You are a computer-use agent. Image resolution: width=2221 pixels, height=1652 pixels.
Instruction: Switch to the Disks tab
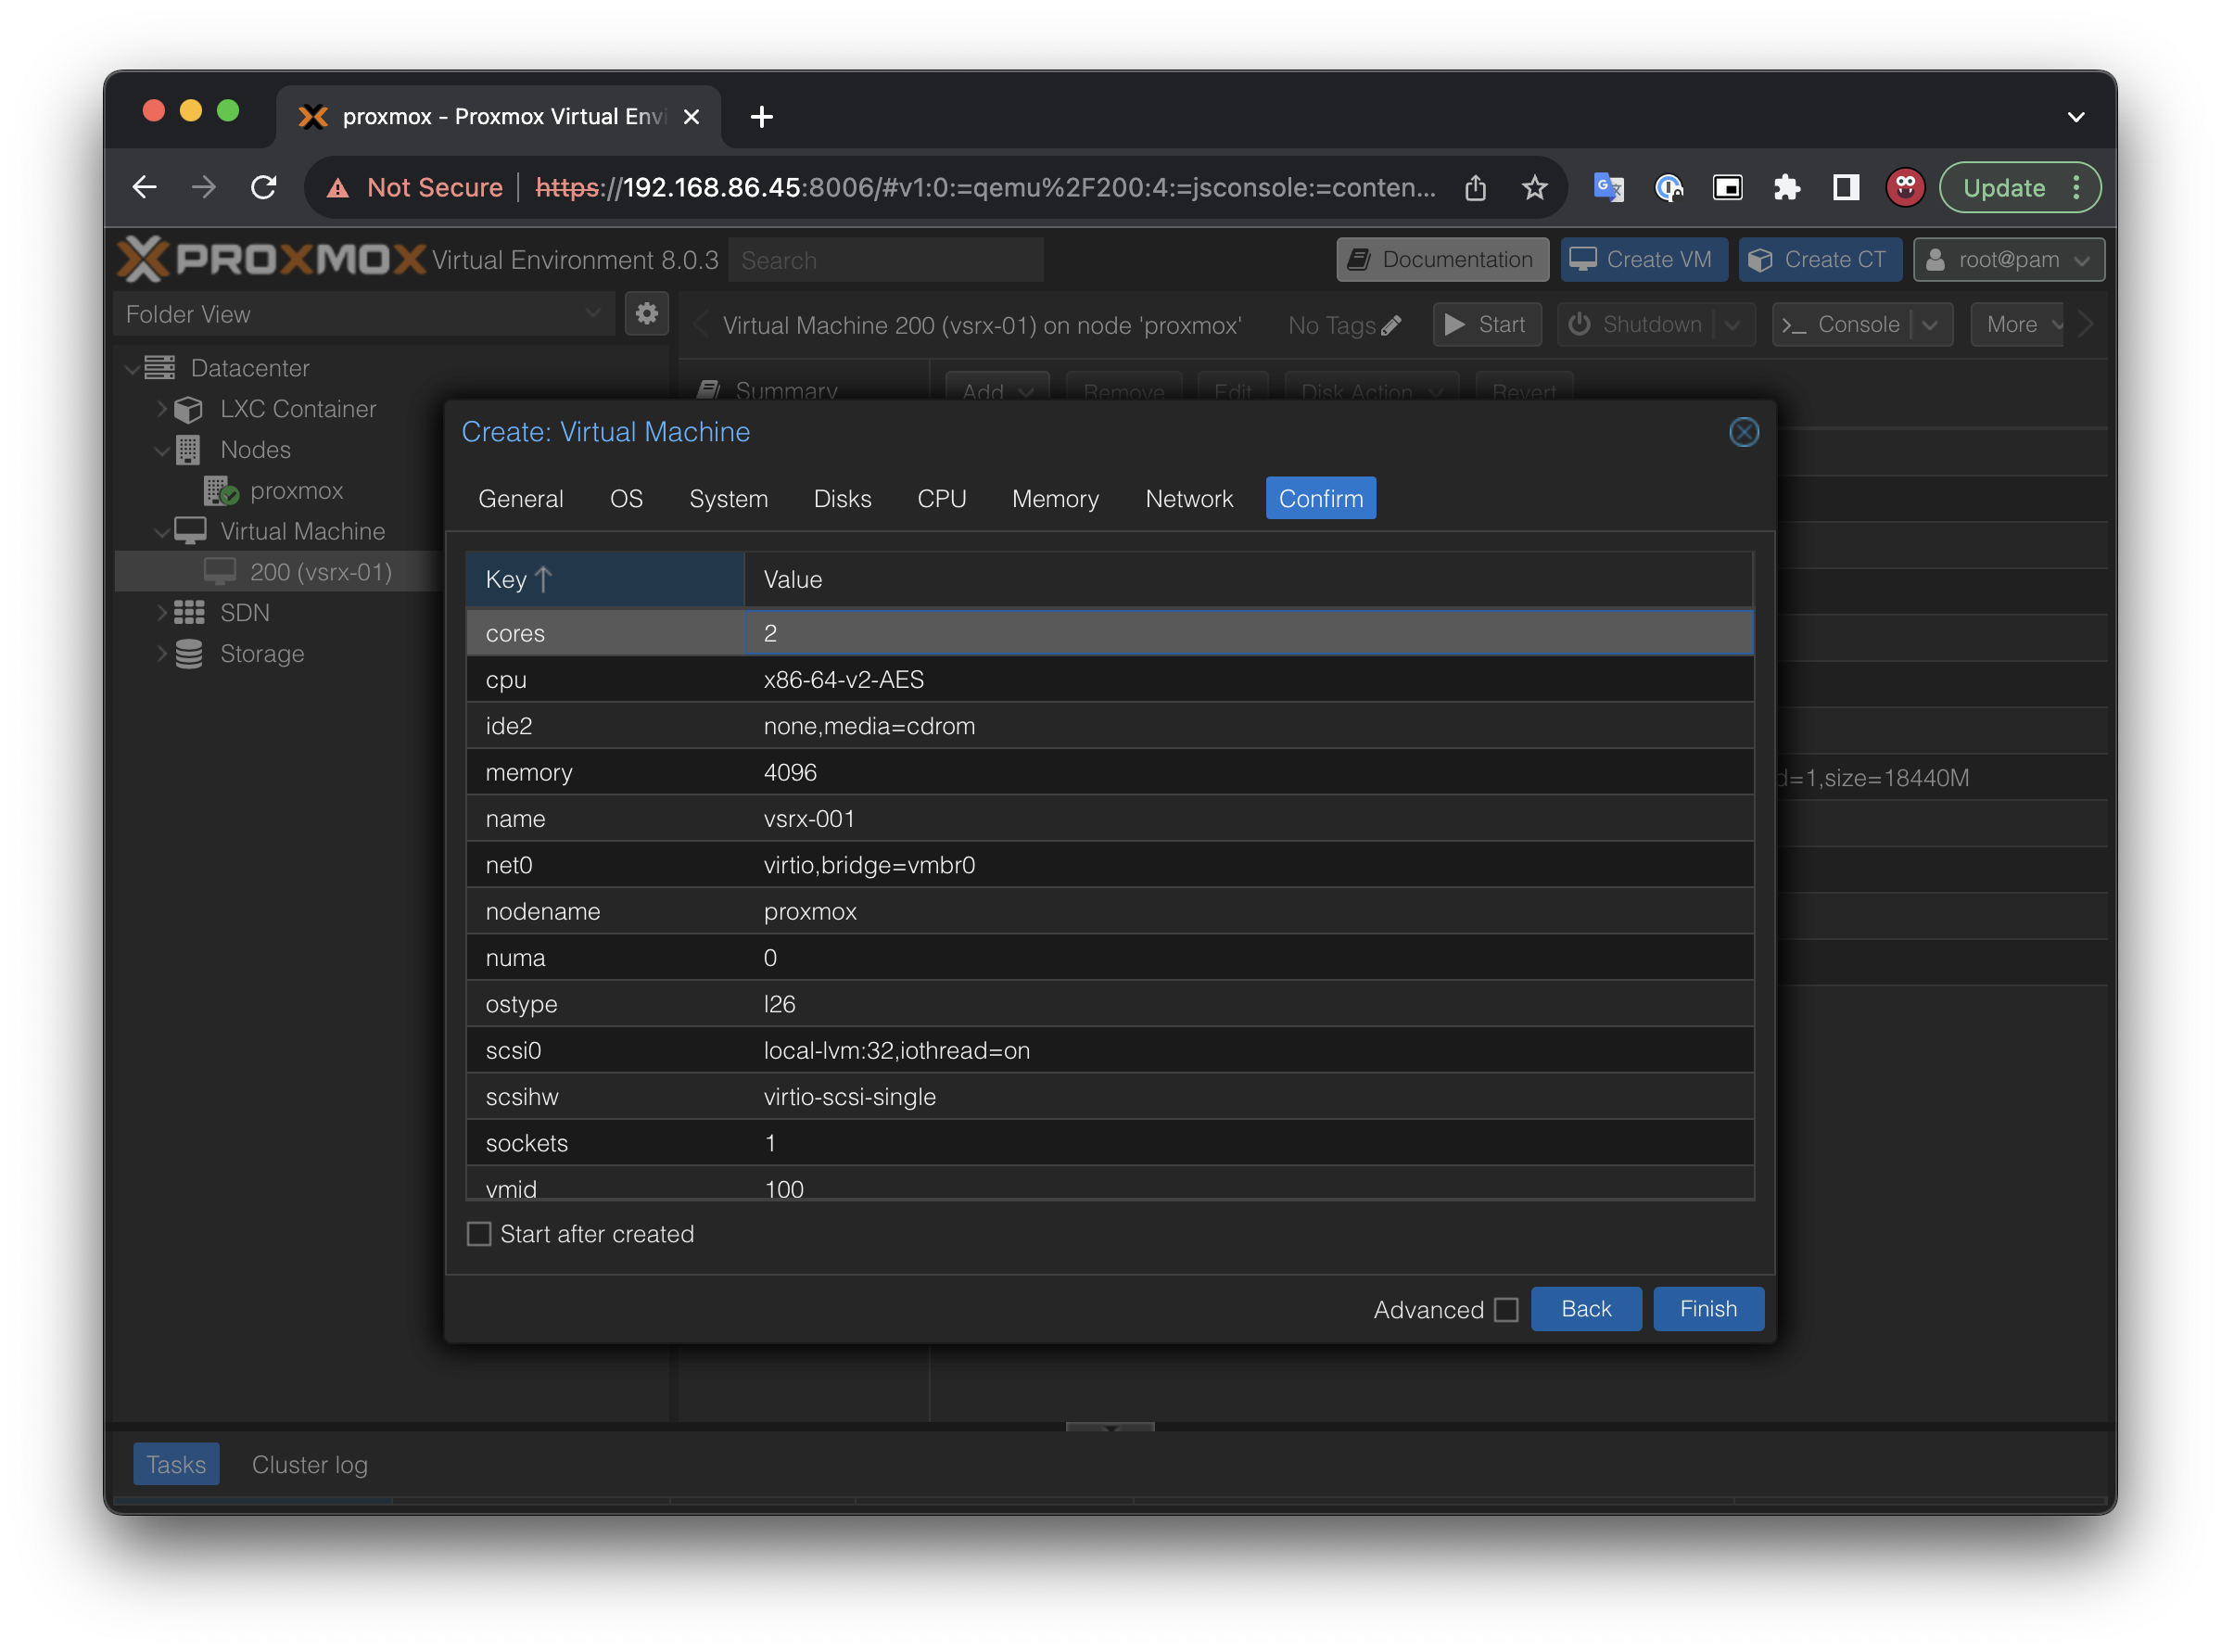(842, 499)
